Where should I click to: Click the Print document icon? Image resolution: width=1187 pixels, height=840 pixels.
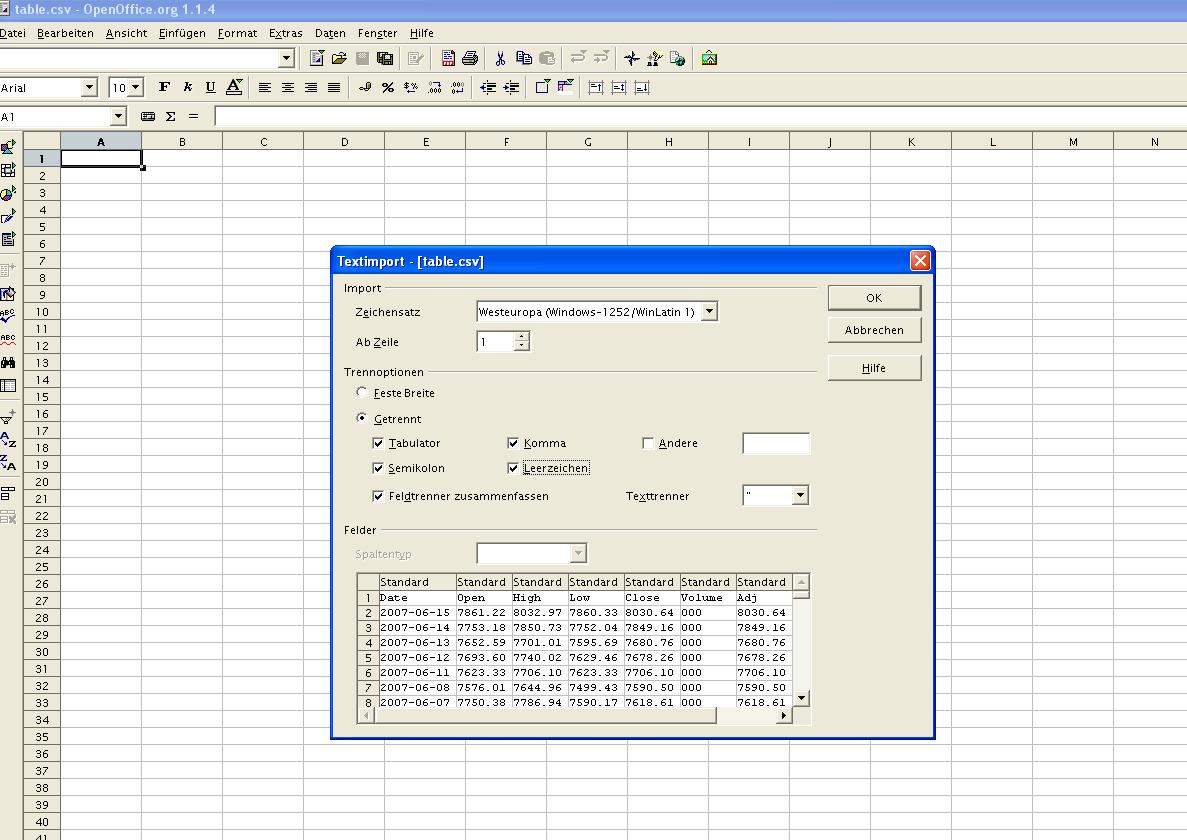click(470, 59)
